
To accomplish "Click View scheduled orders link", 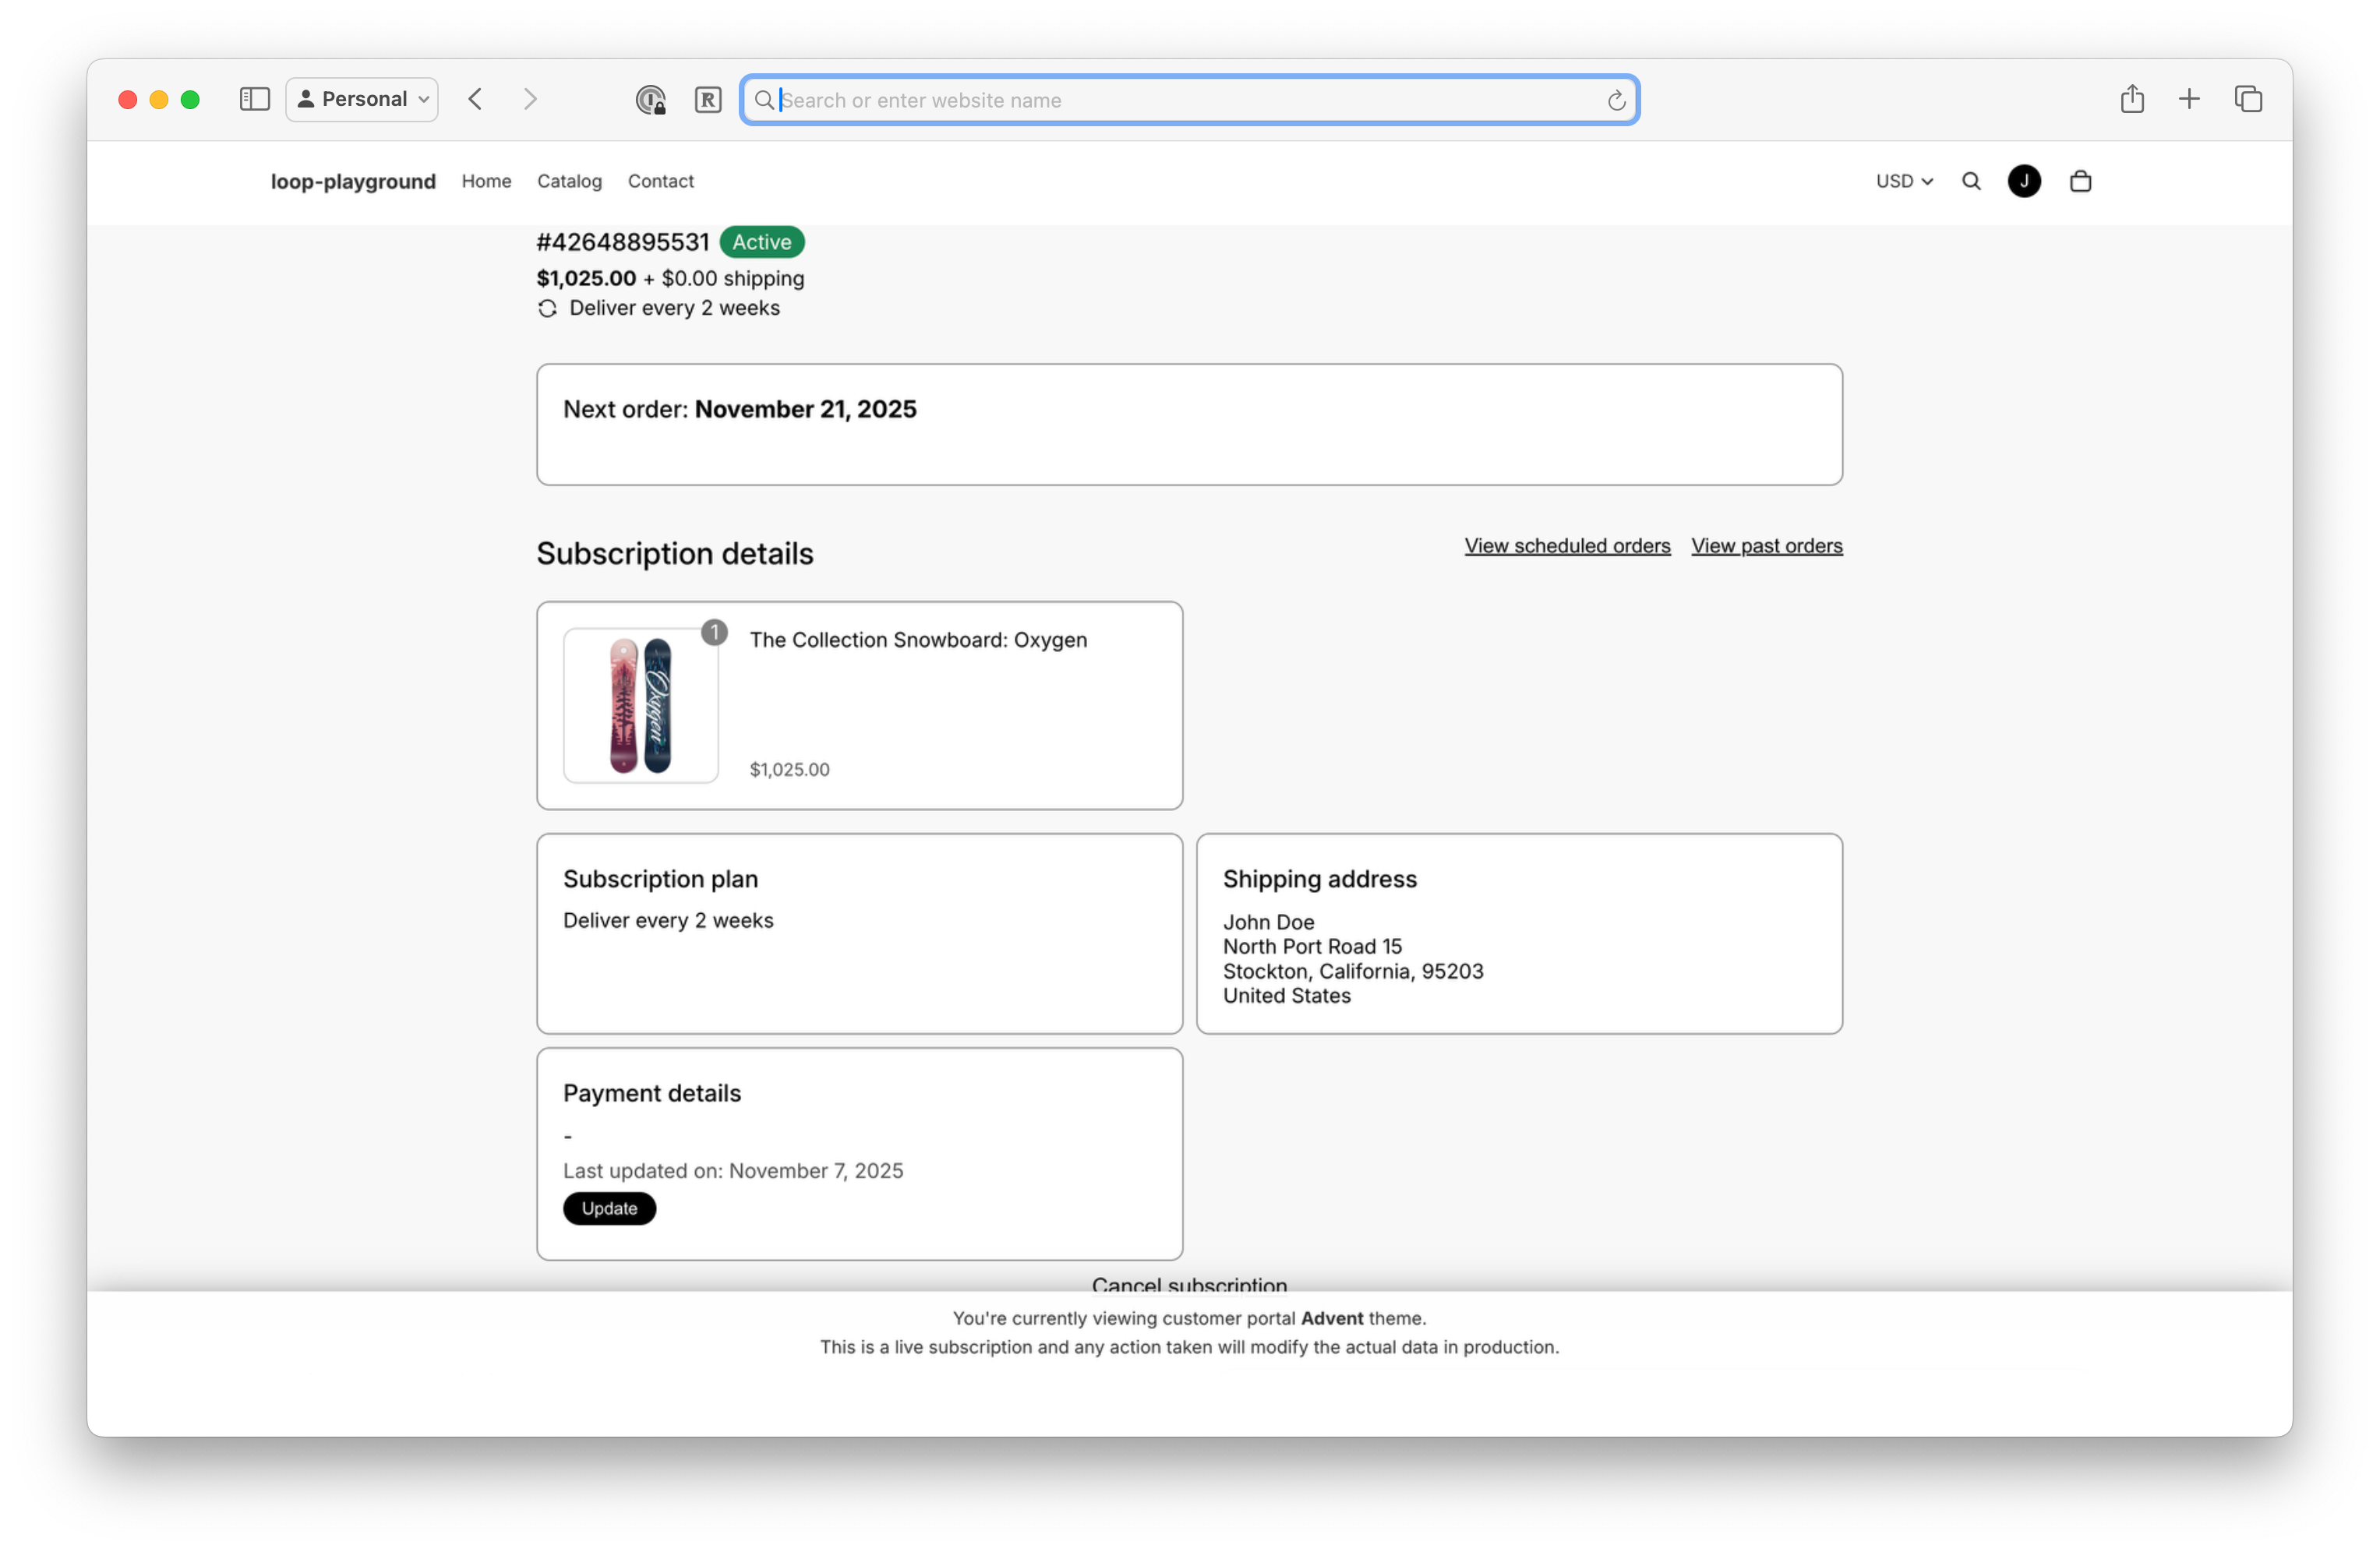I will (1567, 546).
